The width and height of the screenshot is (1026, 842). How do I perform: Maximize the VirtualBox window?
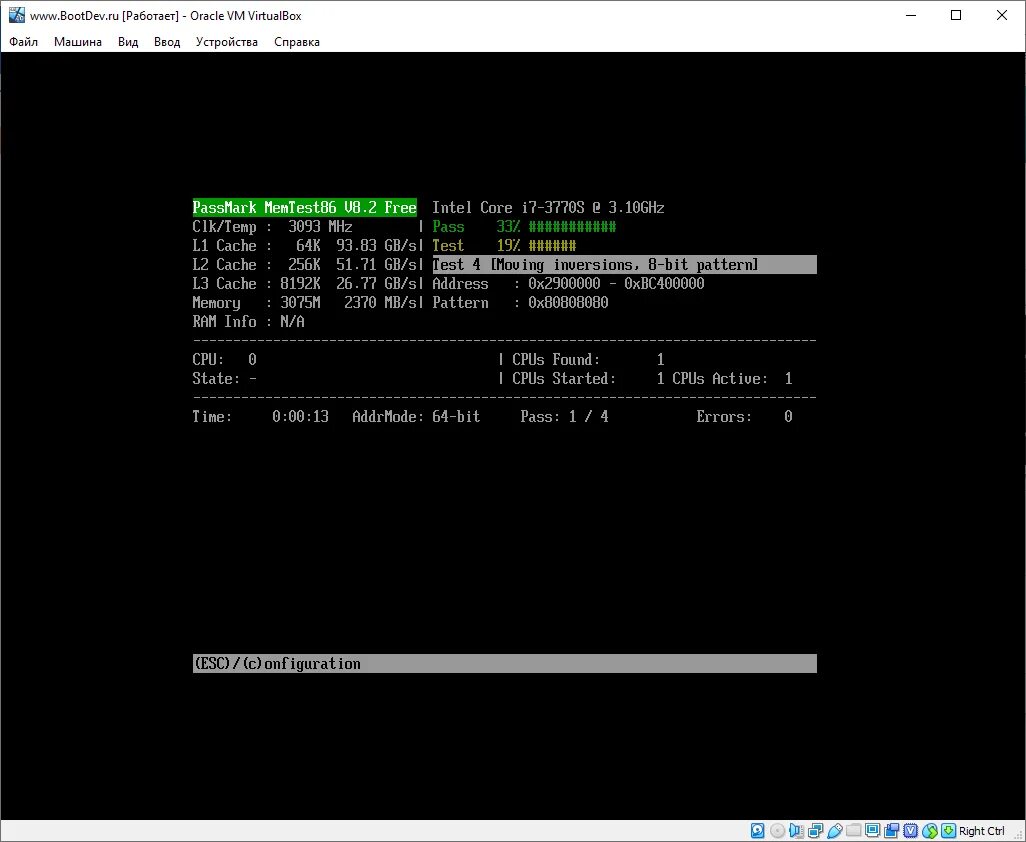click(x=956, y=15)
